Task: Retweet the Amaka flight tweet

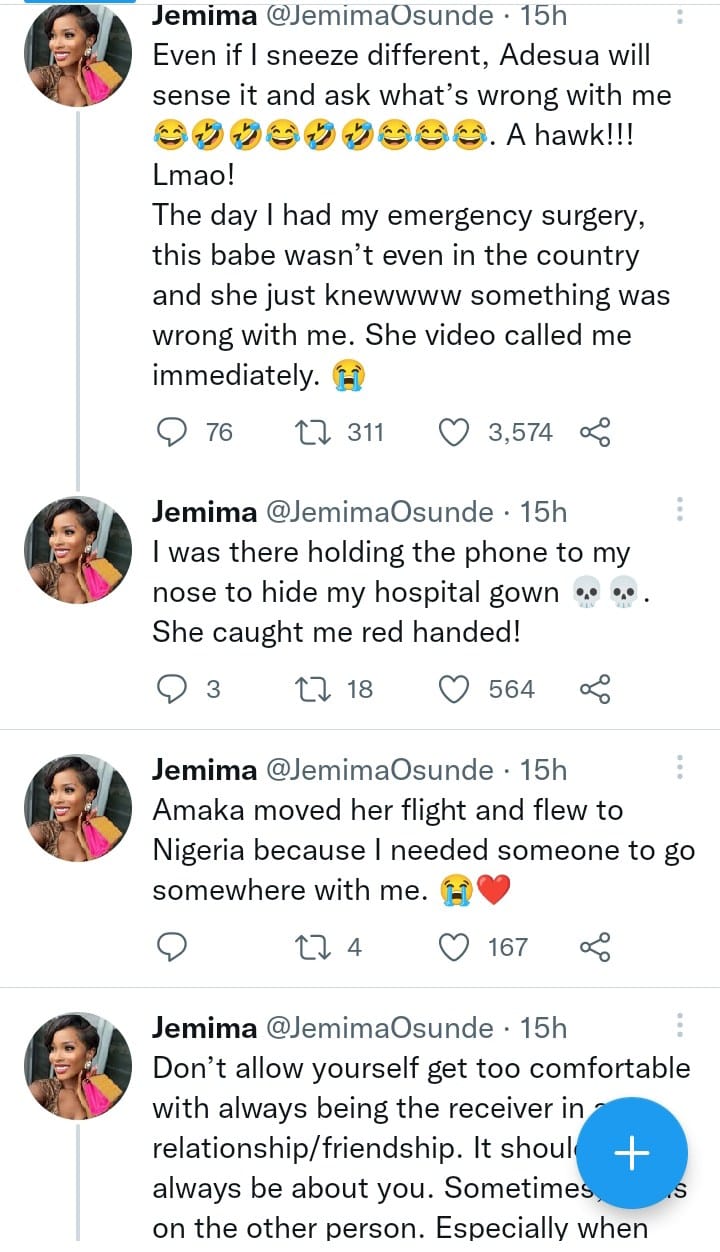Action: point(303,946)
